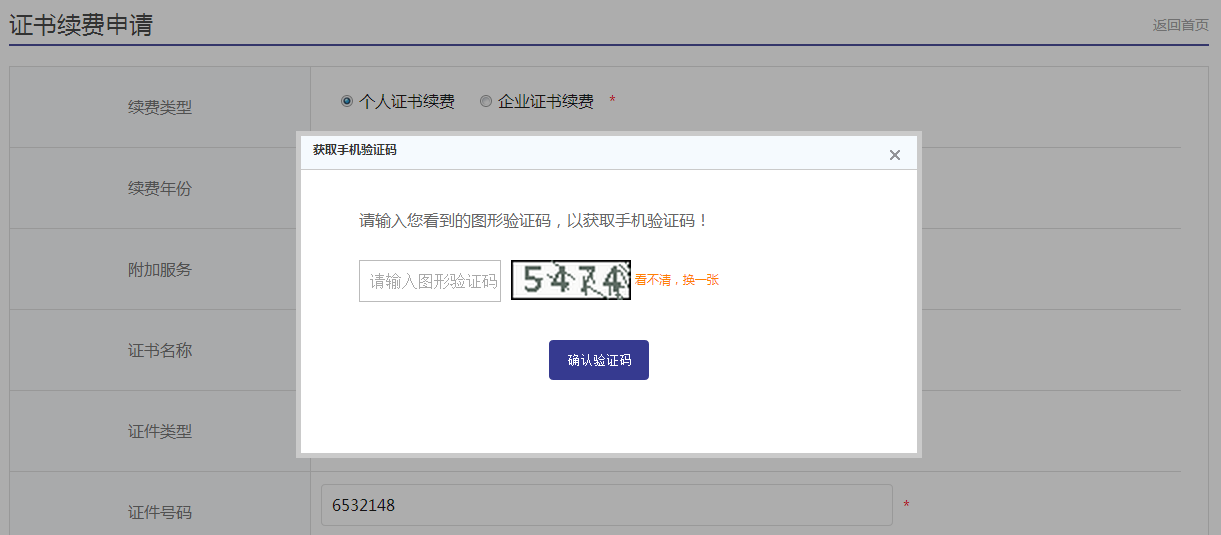
Task: Select the 个人证书续费 radio button
Action: click(x=347, y=101)
